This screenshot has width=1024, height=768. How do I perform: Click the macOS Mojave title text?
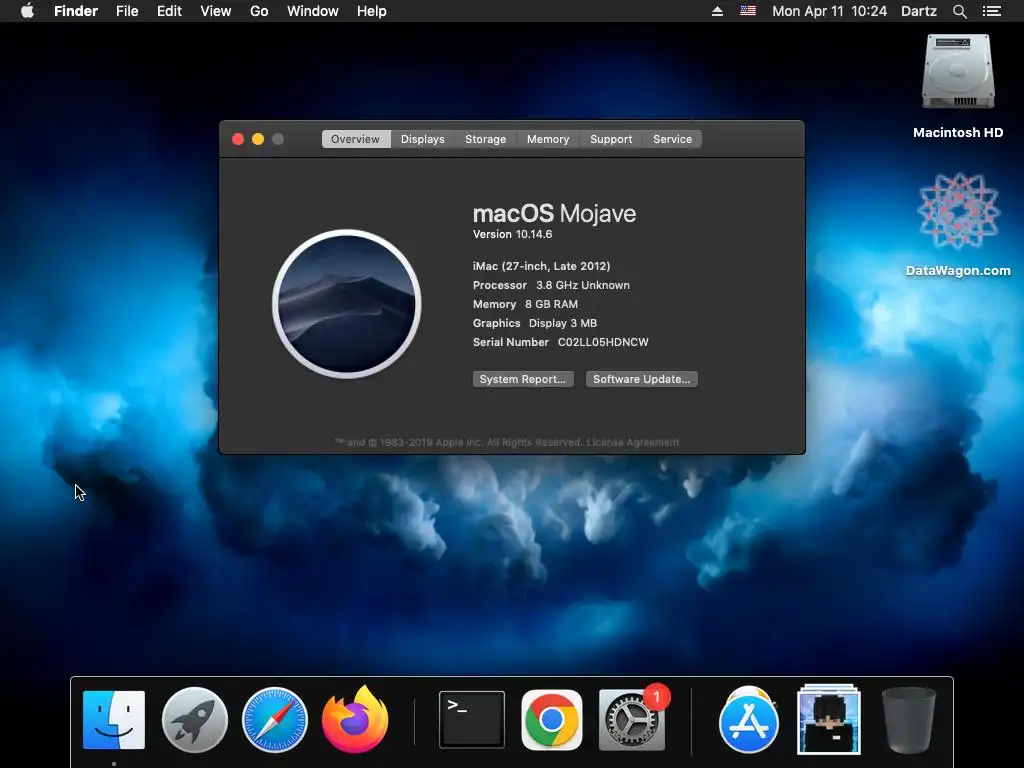pyautogui.click(x=554, y=214)
